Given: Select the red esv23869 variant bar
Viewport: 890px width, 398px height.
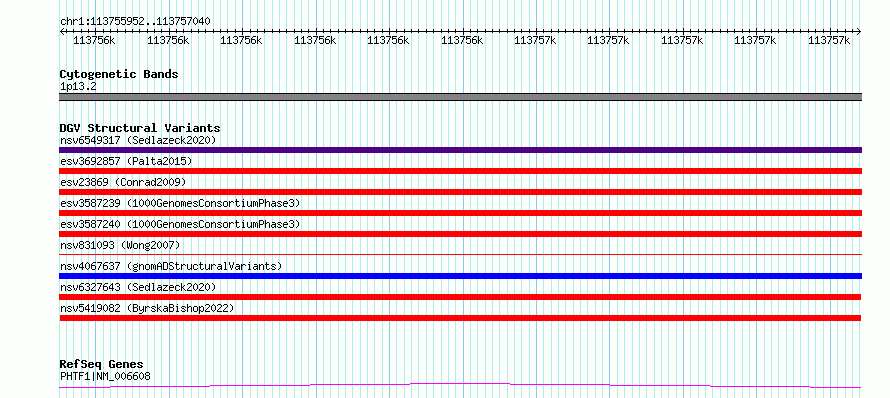Looking at the screenshot, I should click(460, 192).
